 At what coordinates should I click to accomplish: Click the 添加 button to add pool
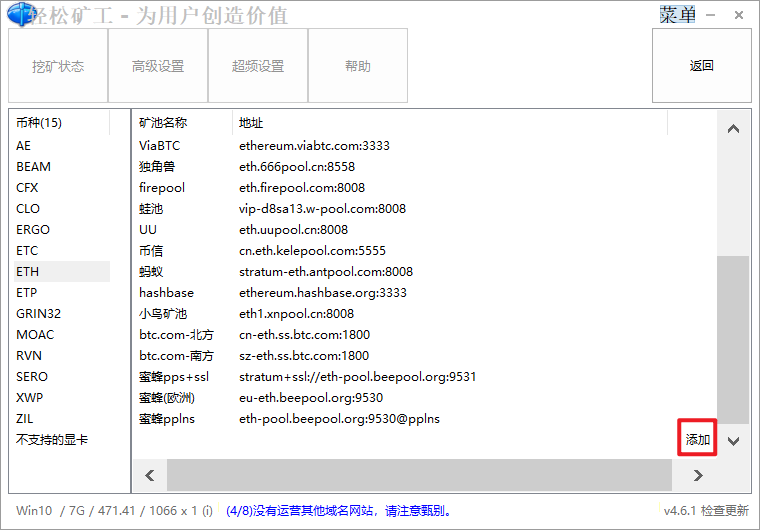coord(697,440)
